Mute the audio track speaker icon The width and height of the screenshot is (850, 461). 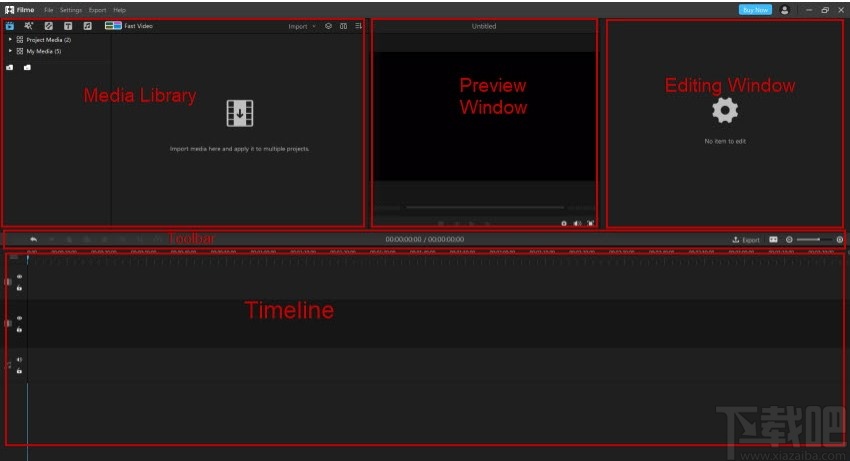(x=20, y=360)
